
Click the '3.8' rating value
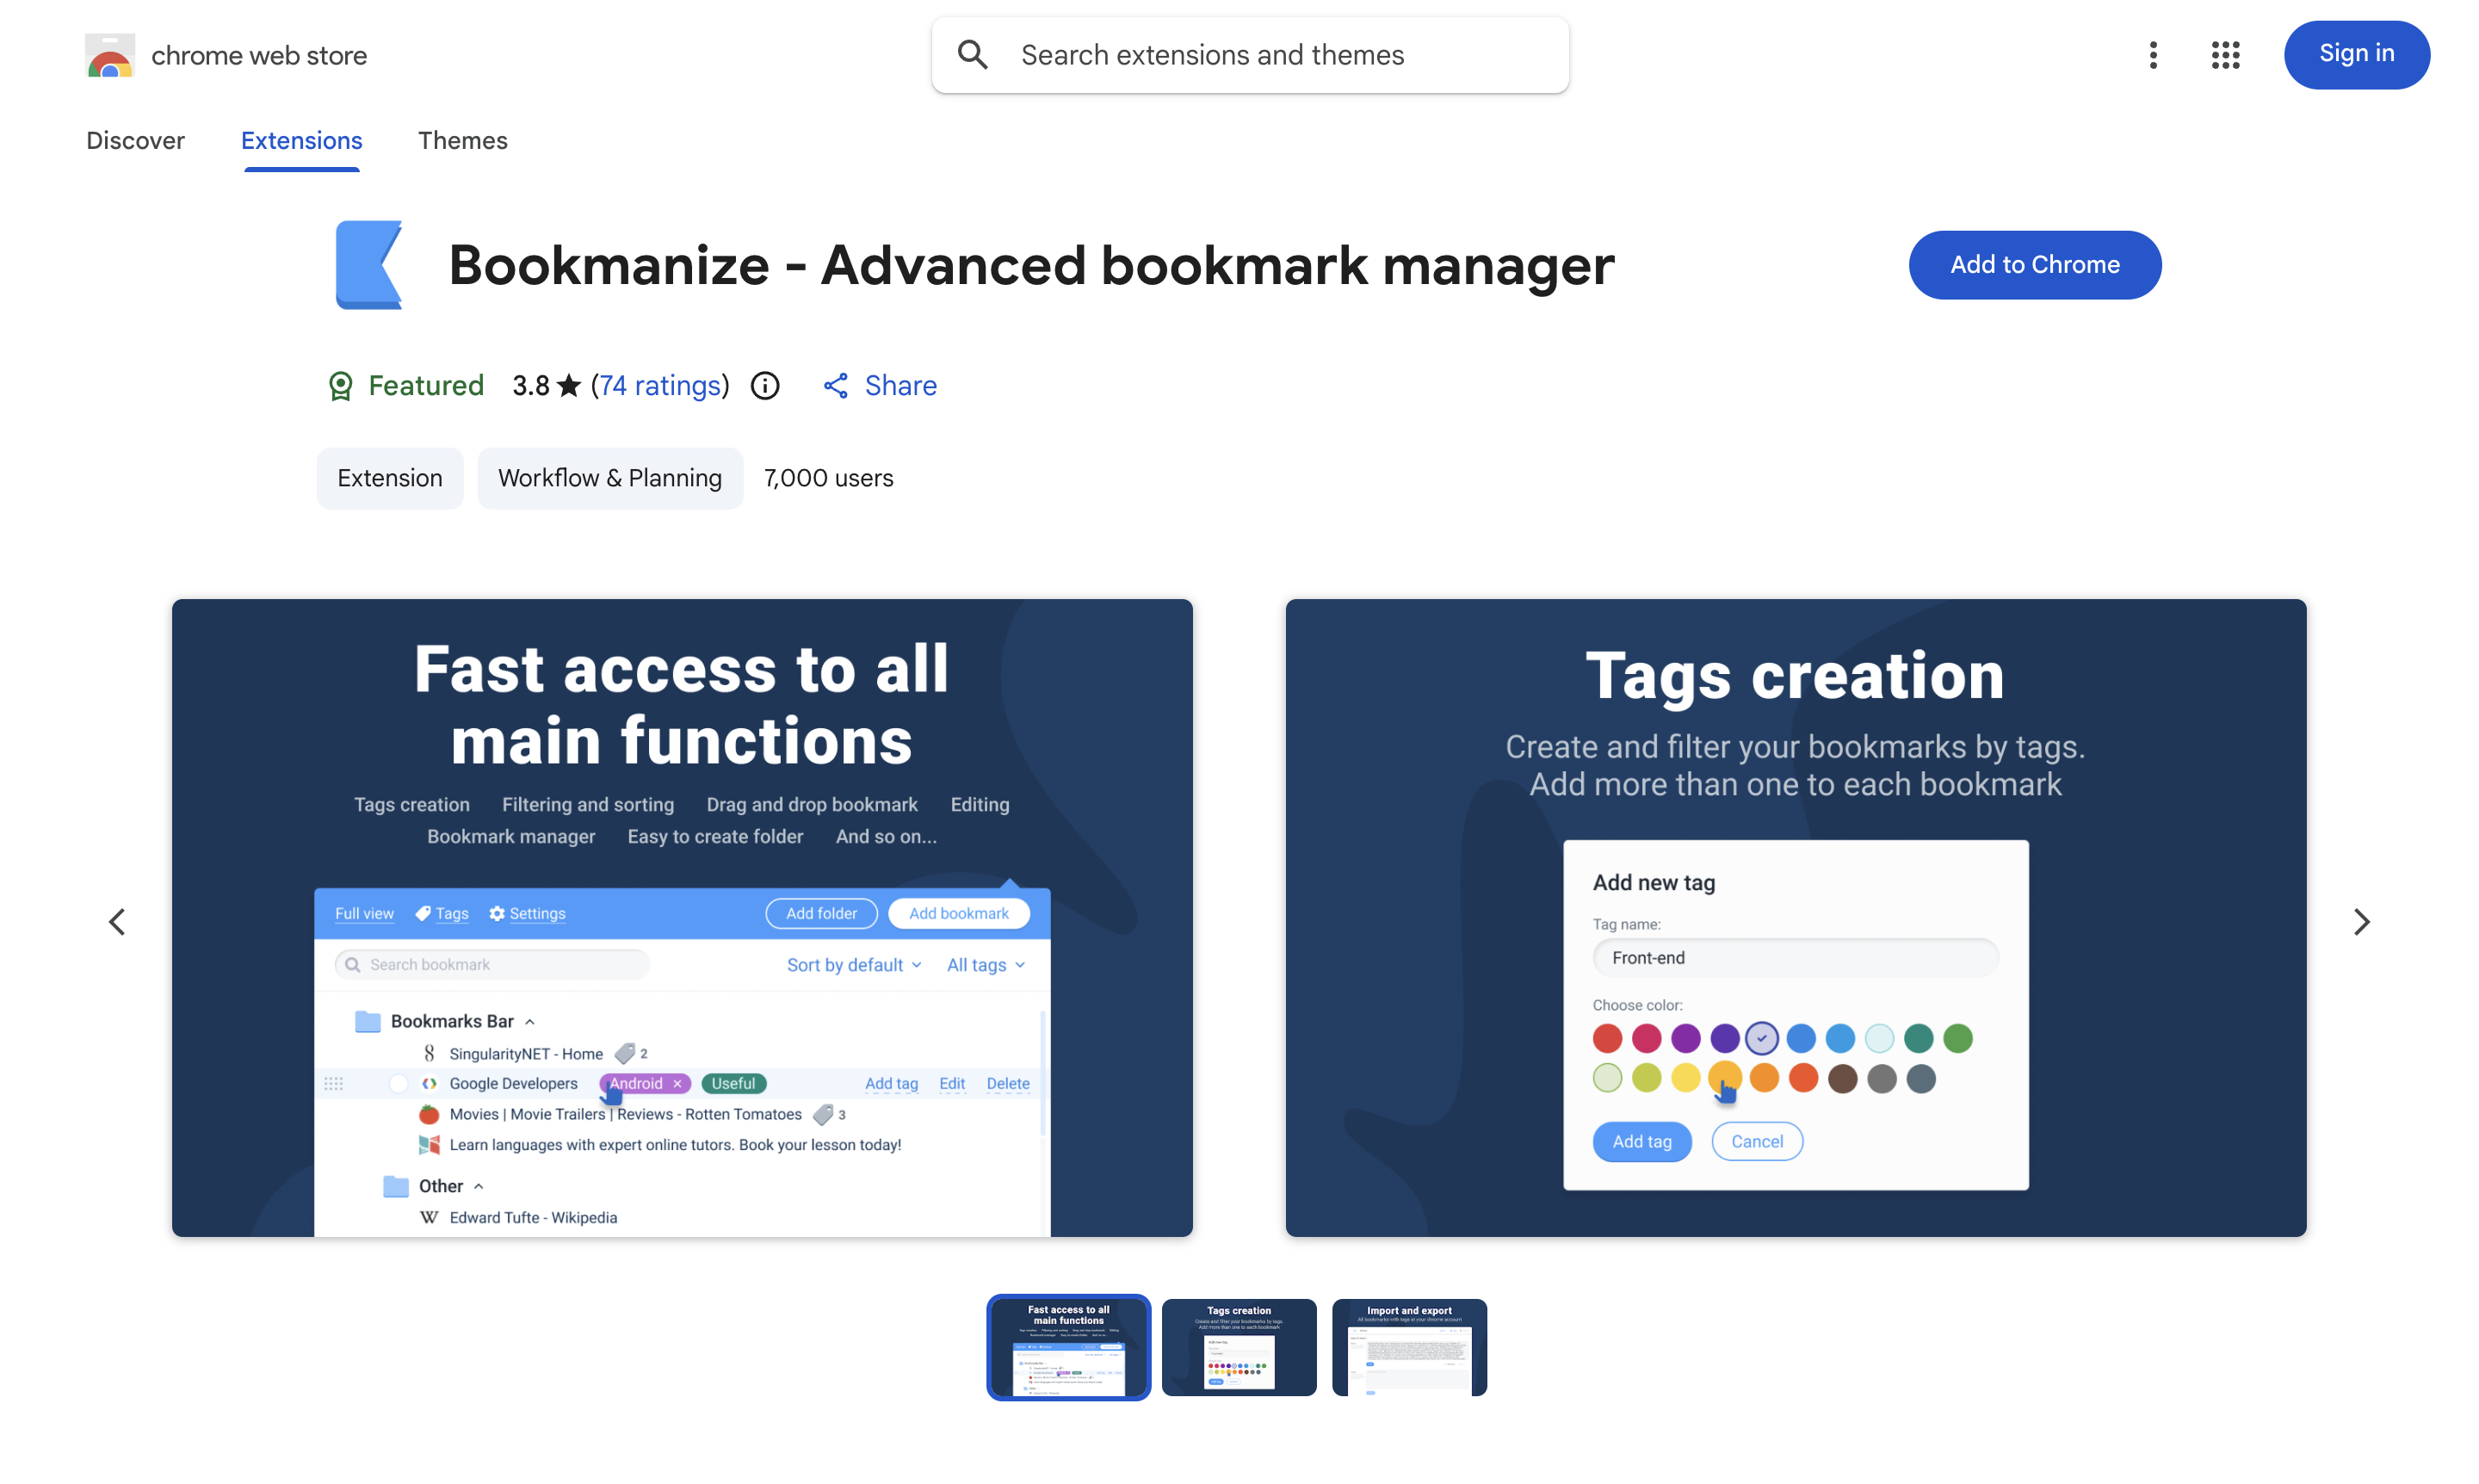(531, 386)
